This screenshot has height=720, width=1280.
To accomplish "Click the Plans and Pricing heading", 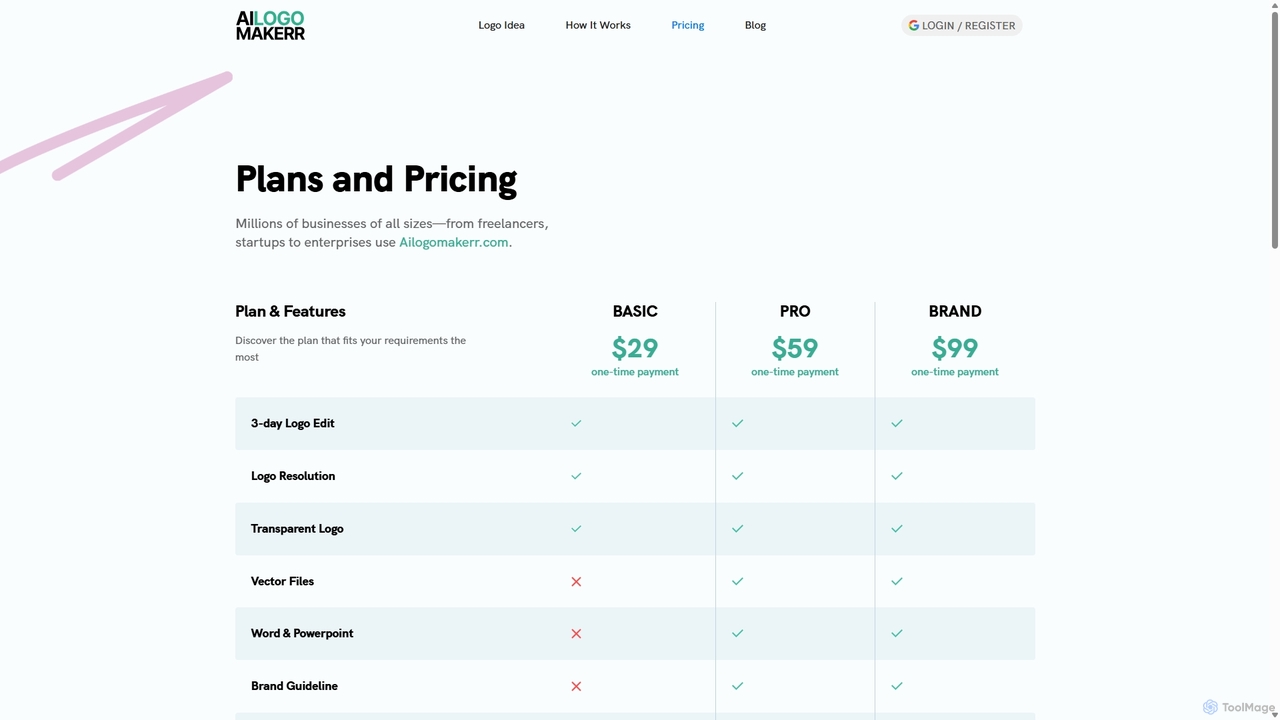I will [x=376, y=180].
